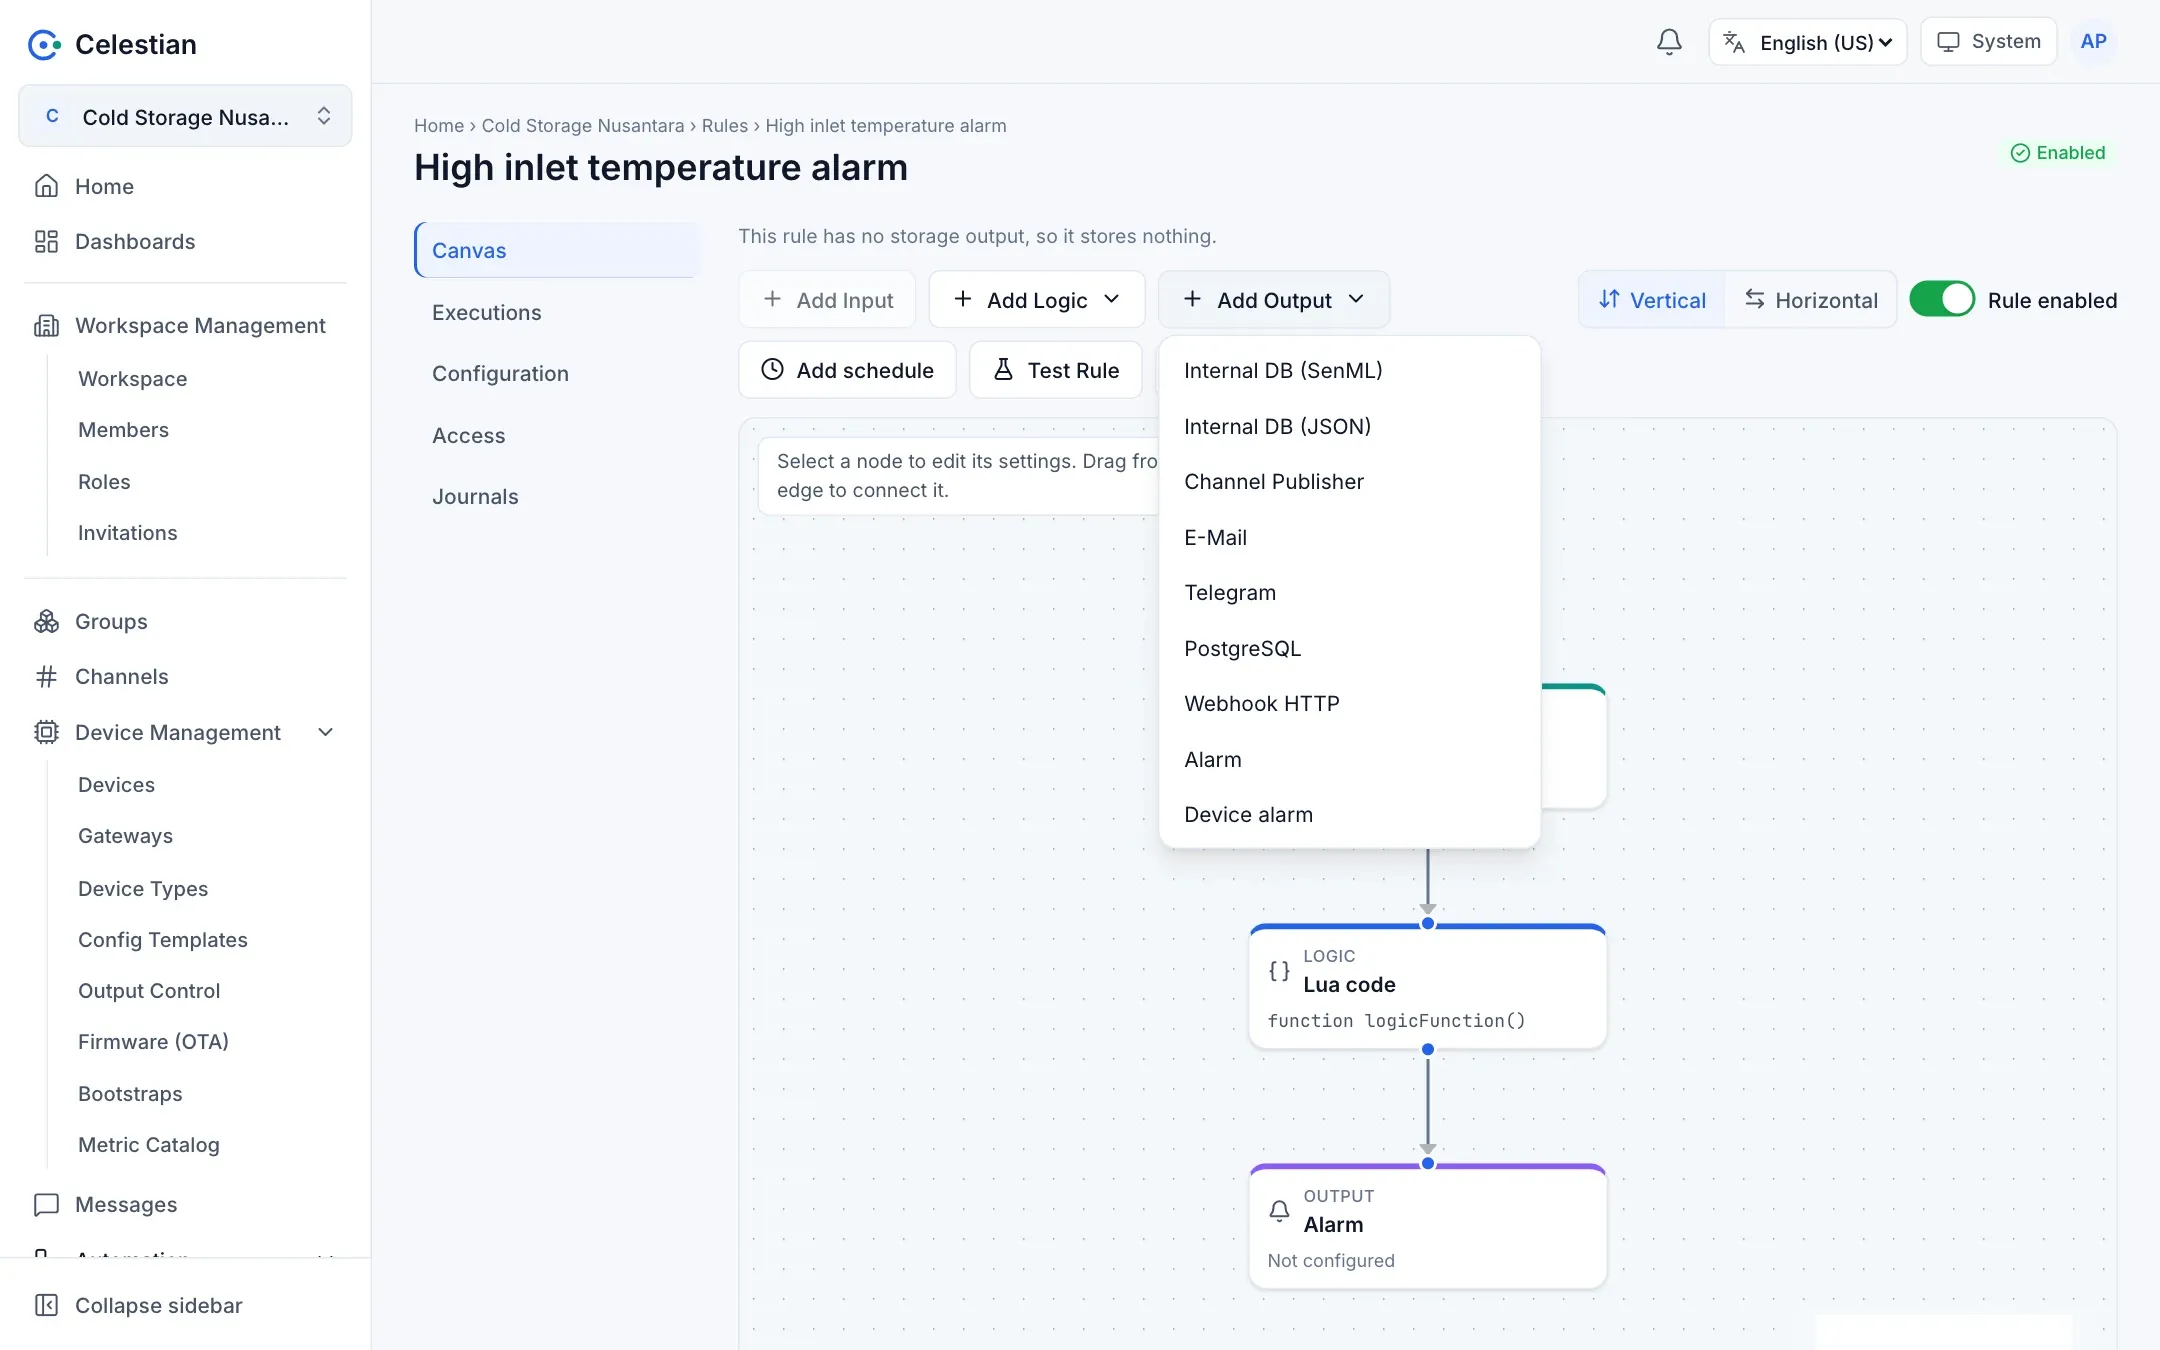Open the Cold Storage Nusa... workspace switcher

(185, 116)
